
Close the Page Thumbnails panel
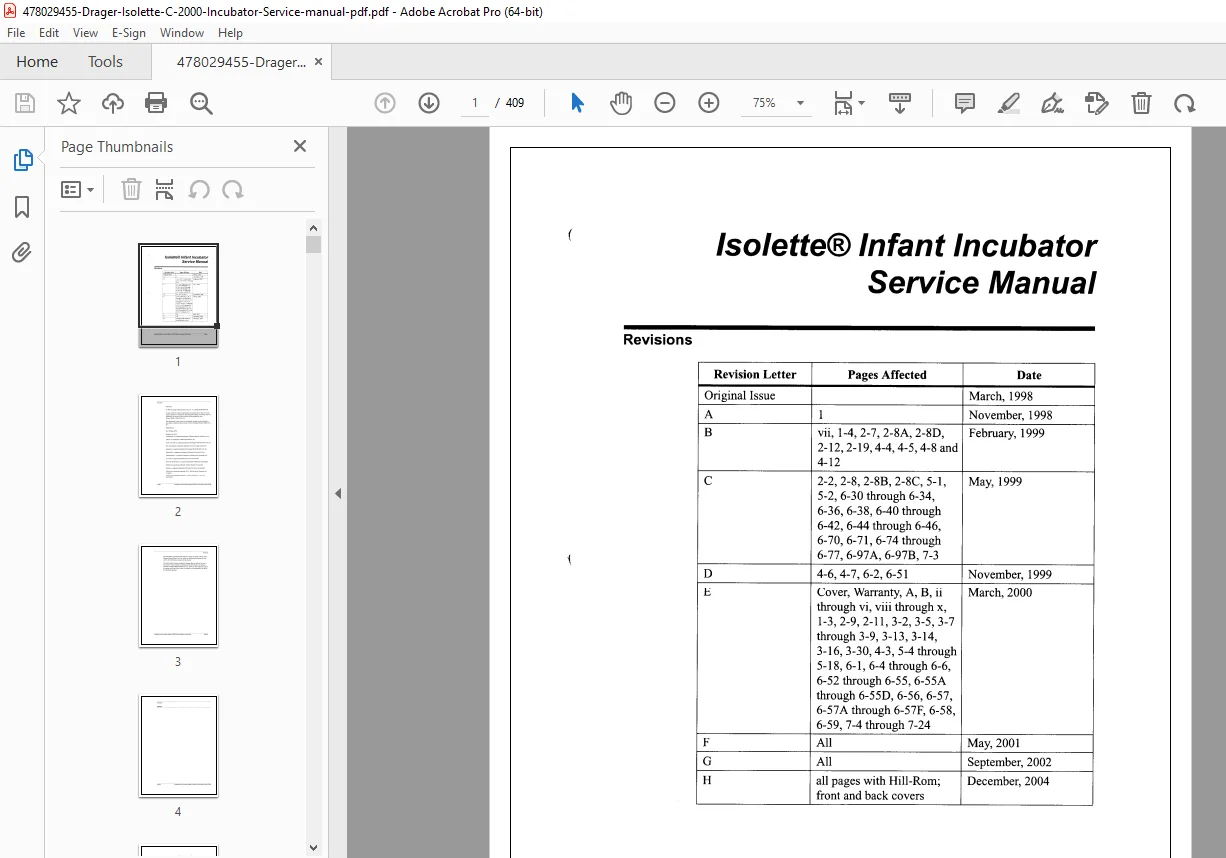(300, 146)
